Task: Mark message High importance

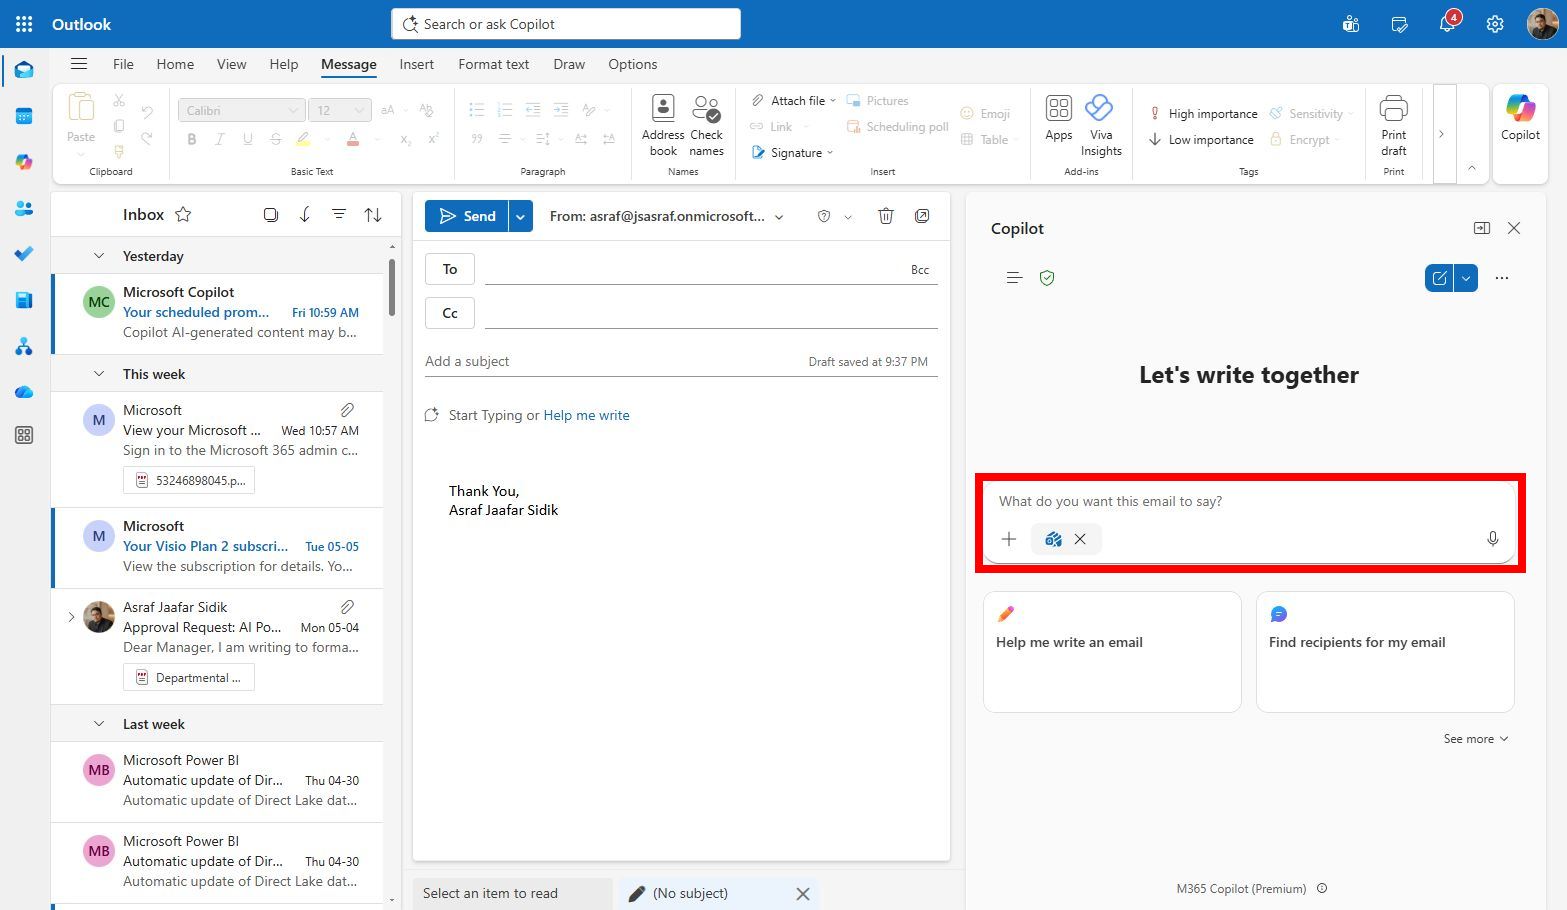Action: [1203, 114]
